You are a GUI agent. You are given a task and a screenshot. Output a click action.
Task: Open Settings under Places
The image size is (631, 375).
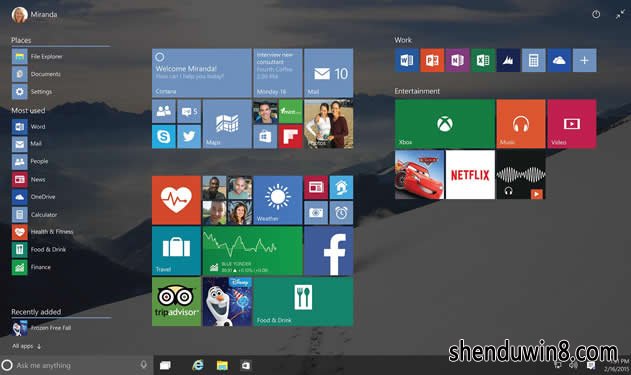[32, 92]
